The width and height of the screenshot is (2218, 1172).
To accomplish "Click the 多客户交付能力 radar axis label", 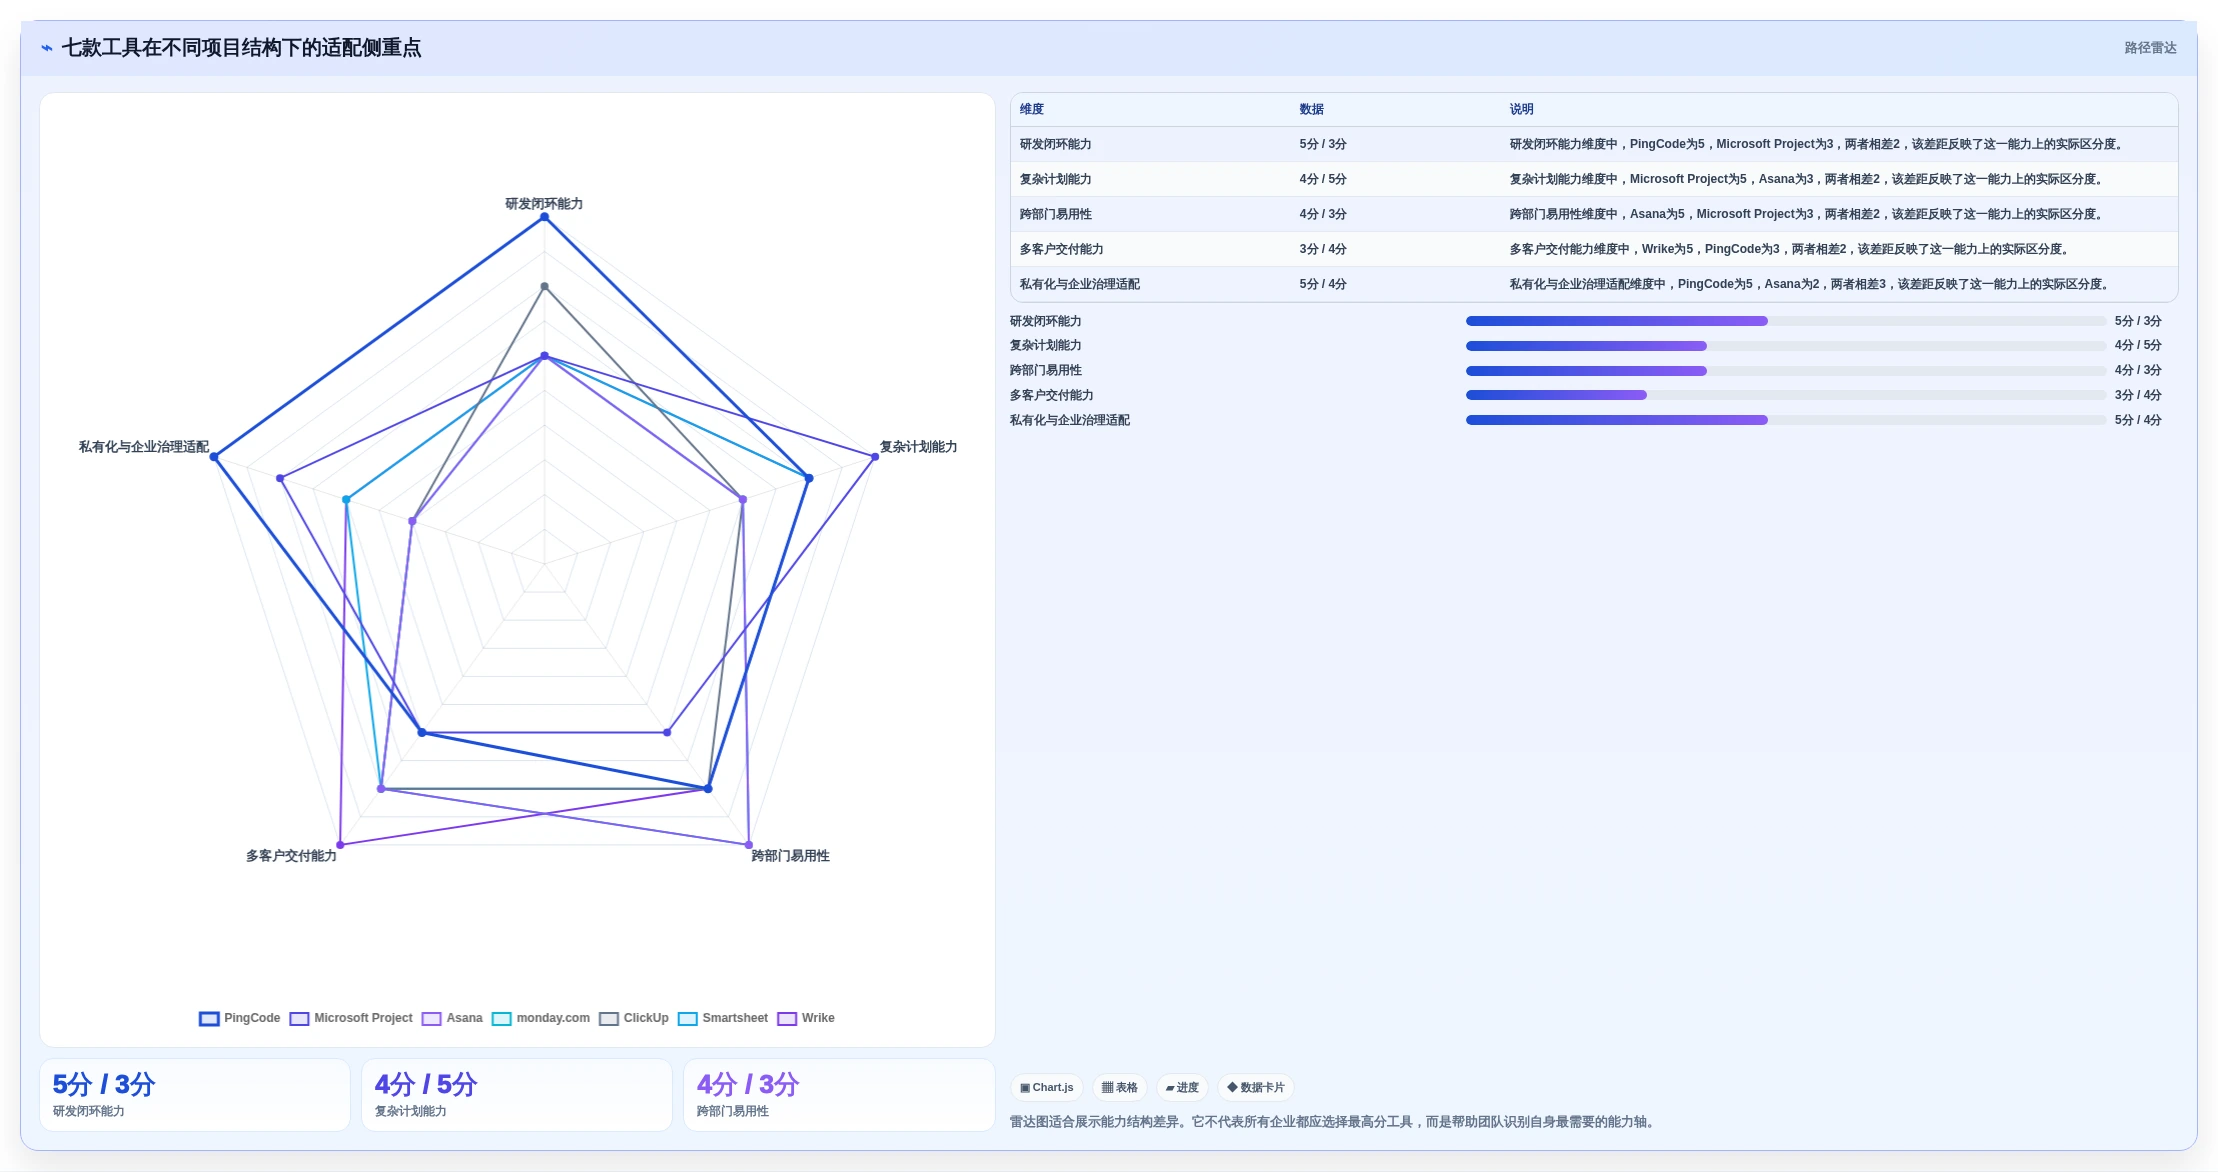I will [x=291, y=856].
